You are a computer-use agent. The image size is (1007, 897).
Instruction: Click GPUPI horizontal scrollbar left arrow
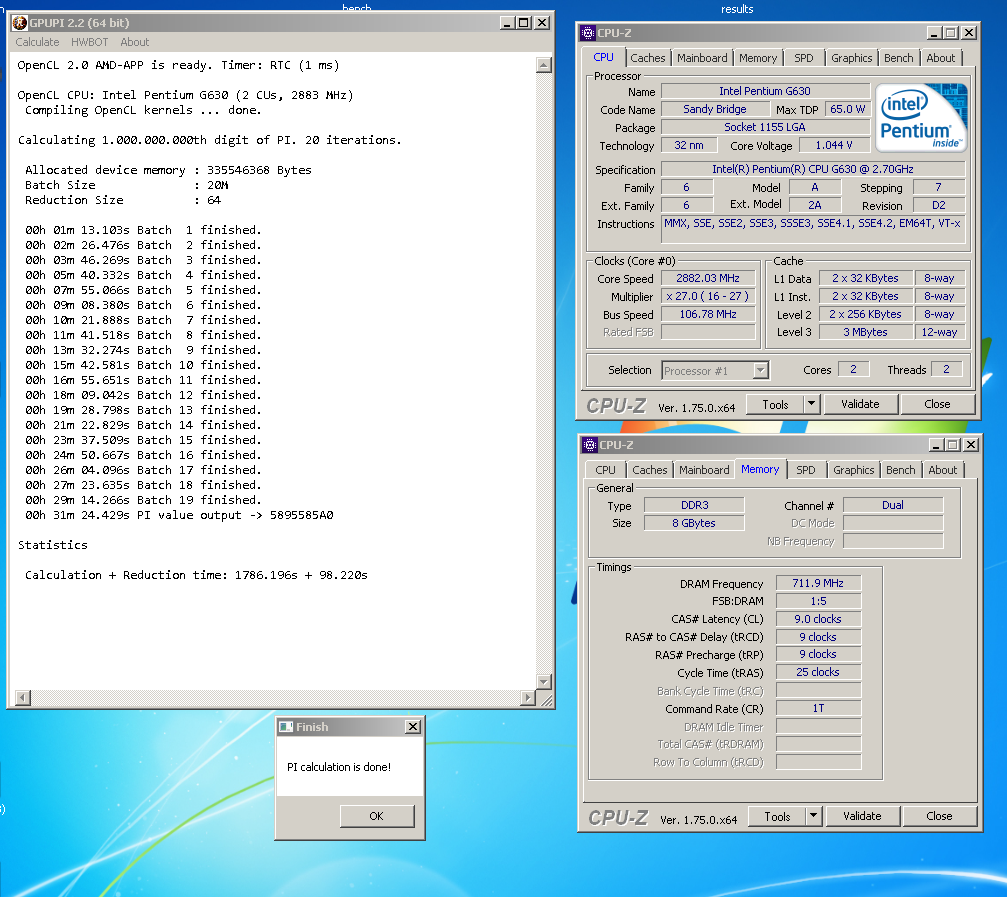[x=22, y=697]
